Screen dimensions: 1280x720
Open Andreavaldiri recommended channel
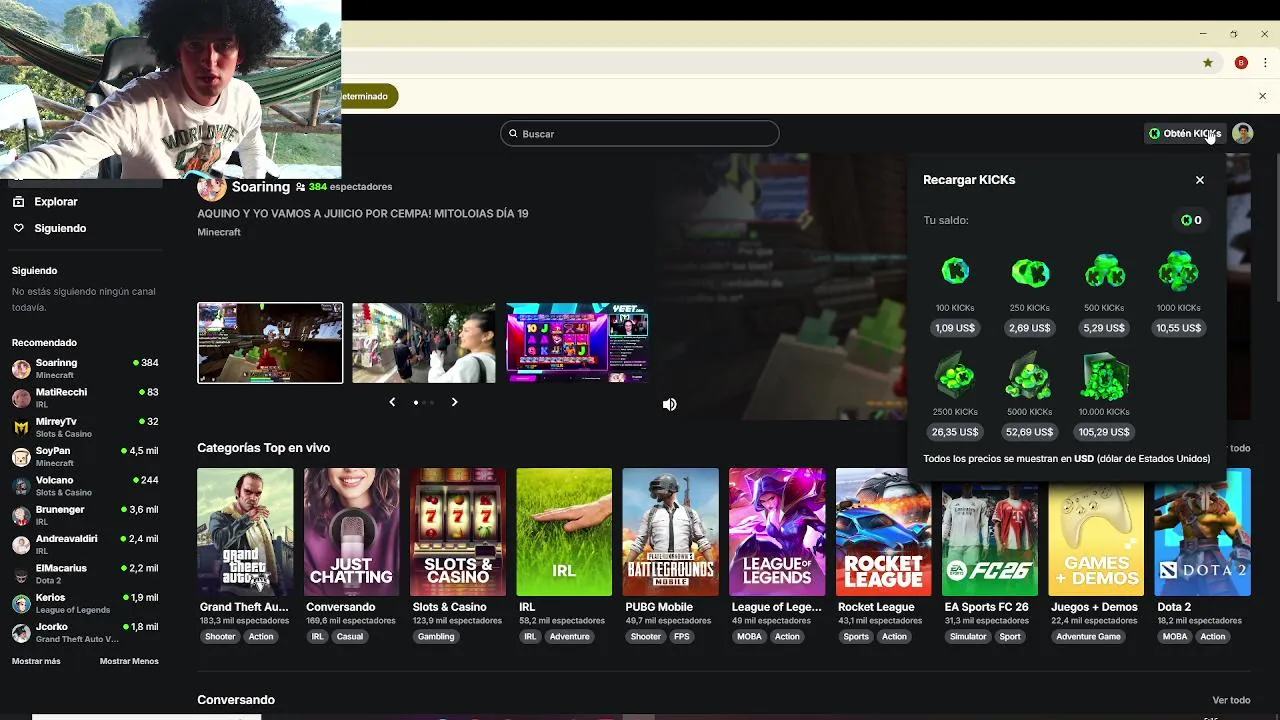click(x=85, y=544)
